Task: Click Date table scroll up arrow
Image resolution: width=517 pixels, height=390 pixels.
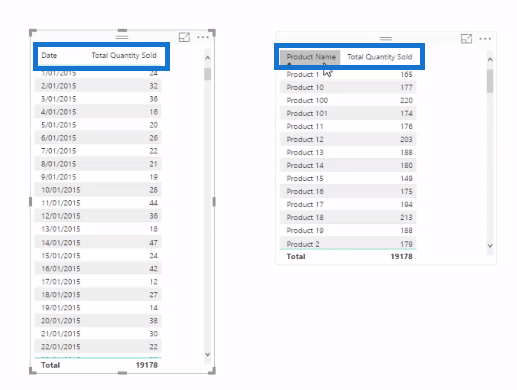Action: (207, 58)
